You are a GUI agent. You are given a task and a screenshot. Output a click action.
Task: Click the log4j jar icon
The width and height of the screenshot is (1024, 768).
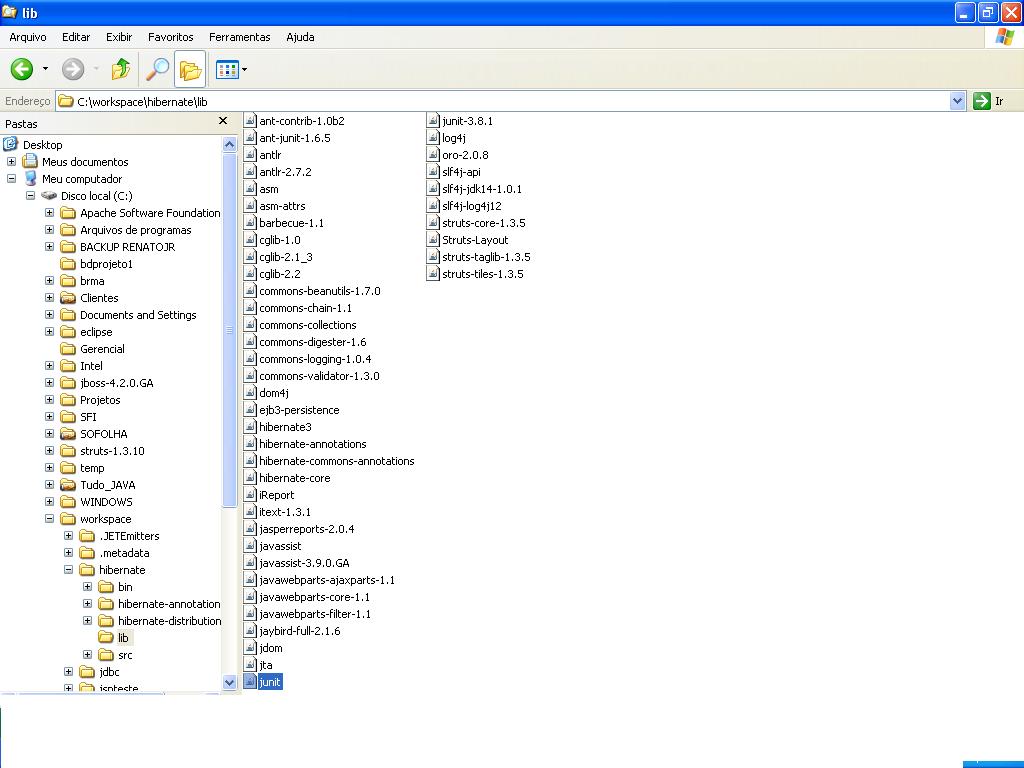point(433,137)
